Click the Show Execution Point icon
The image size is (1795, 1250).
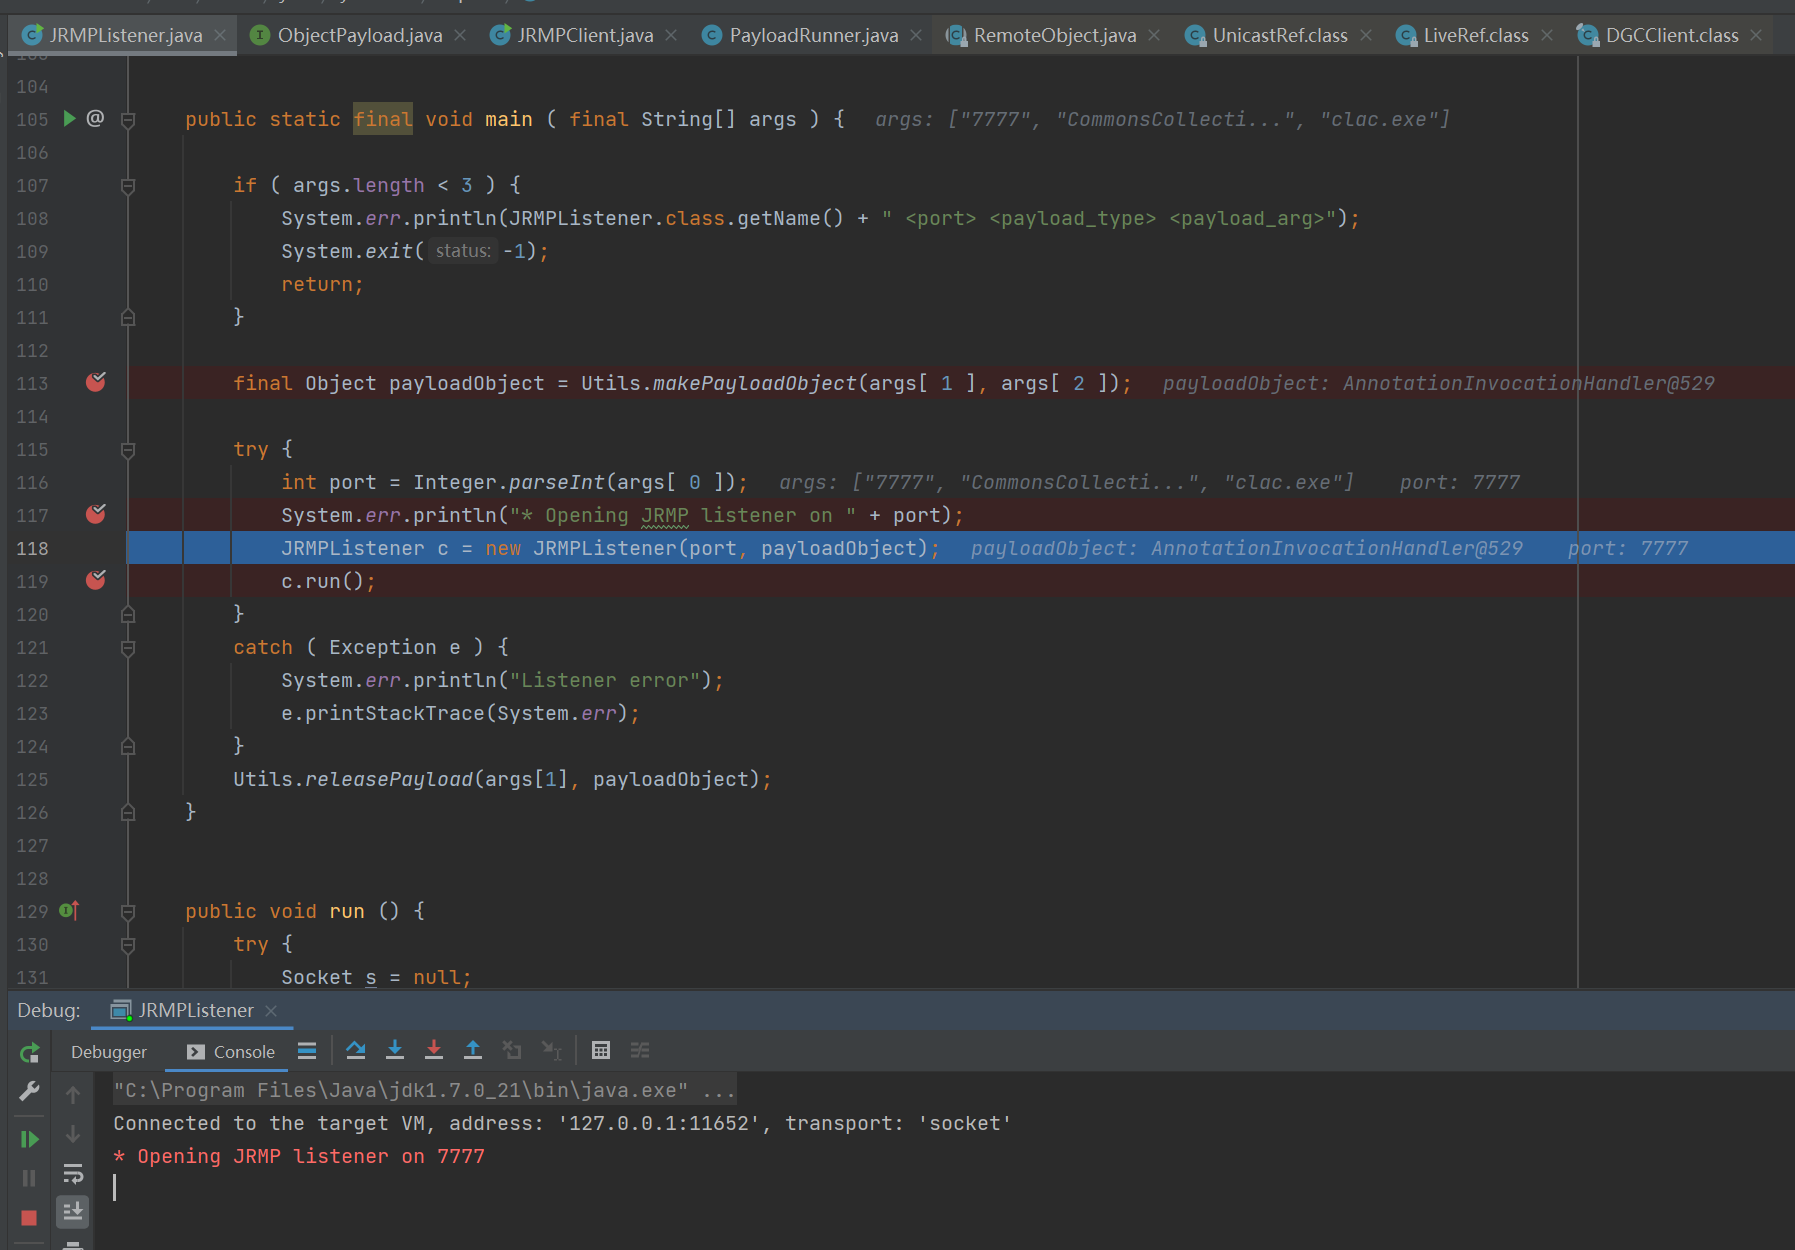pyautogui.click(x=307, y=1050)
